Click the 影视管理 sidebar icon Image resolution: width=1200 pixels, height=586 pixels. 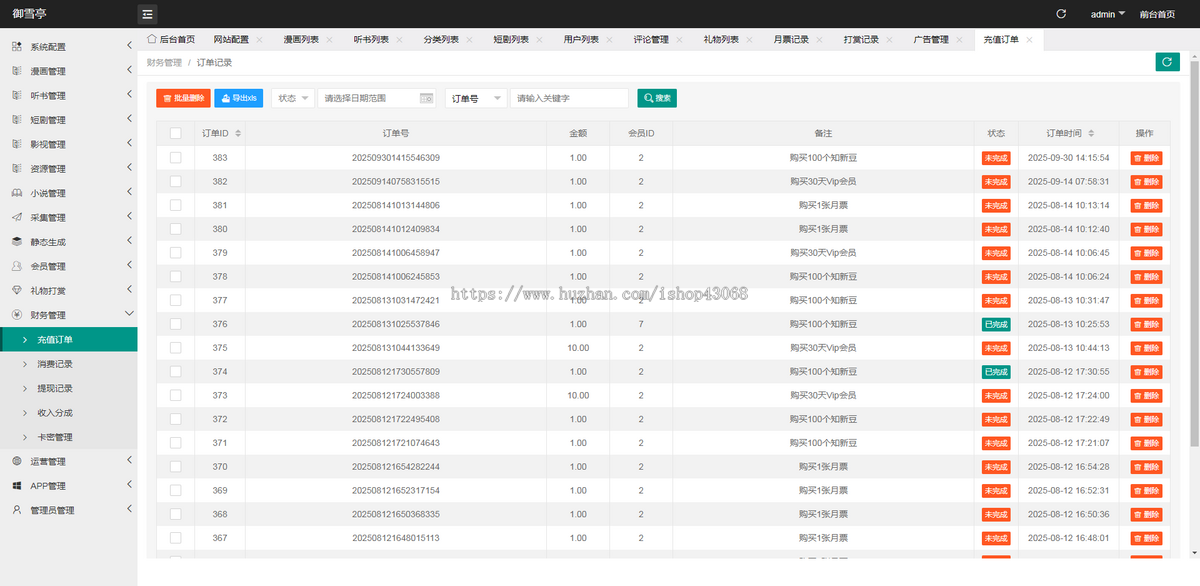17,144
